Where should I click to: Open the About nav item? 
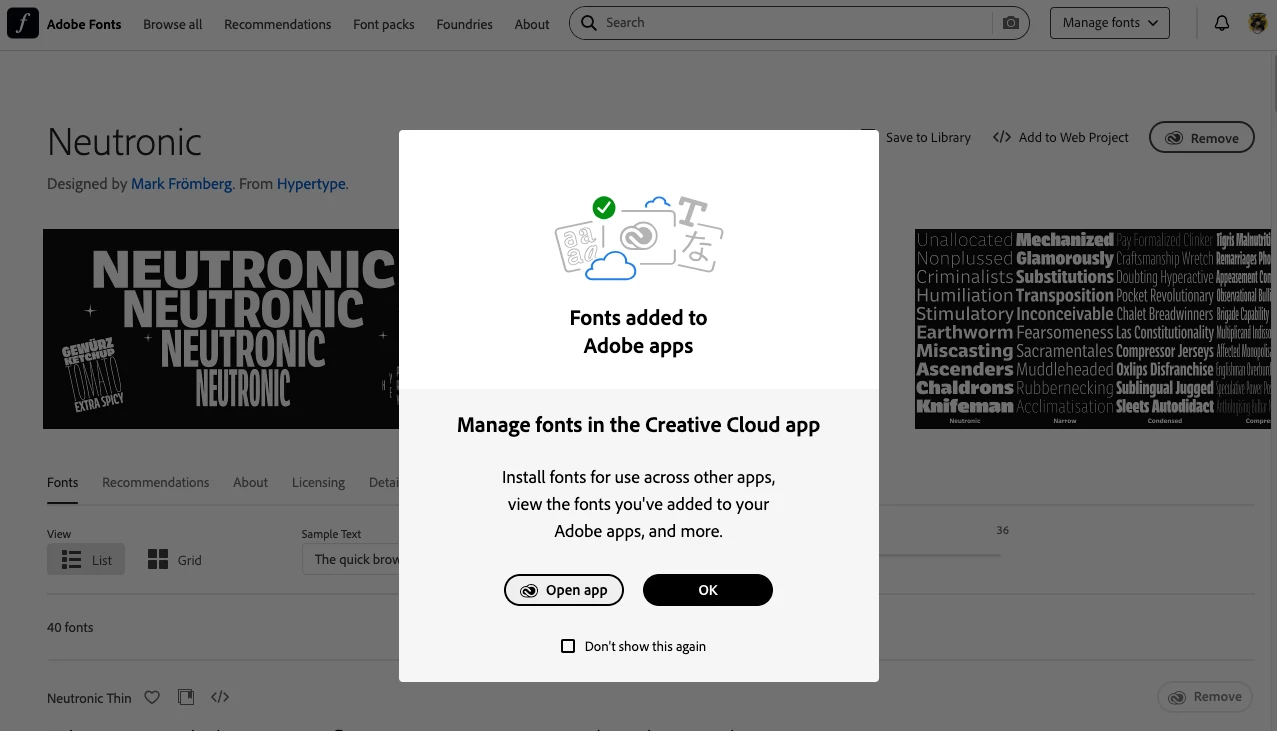pos(532,24)
